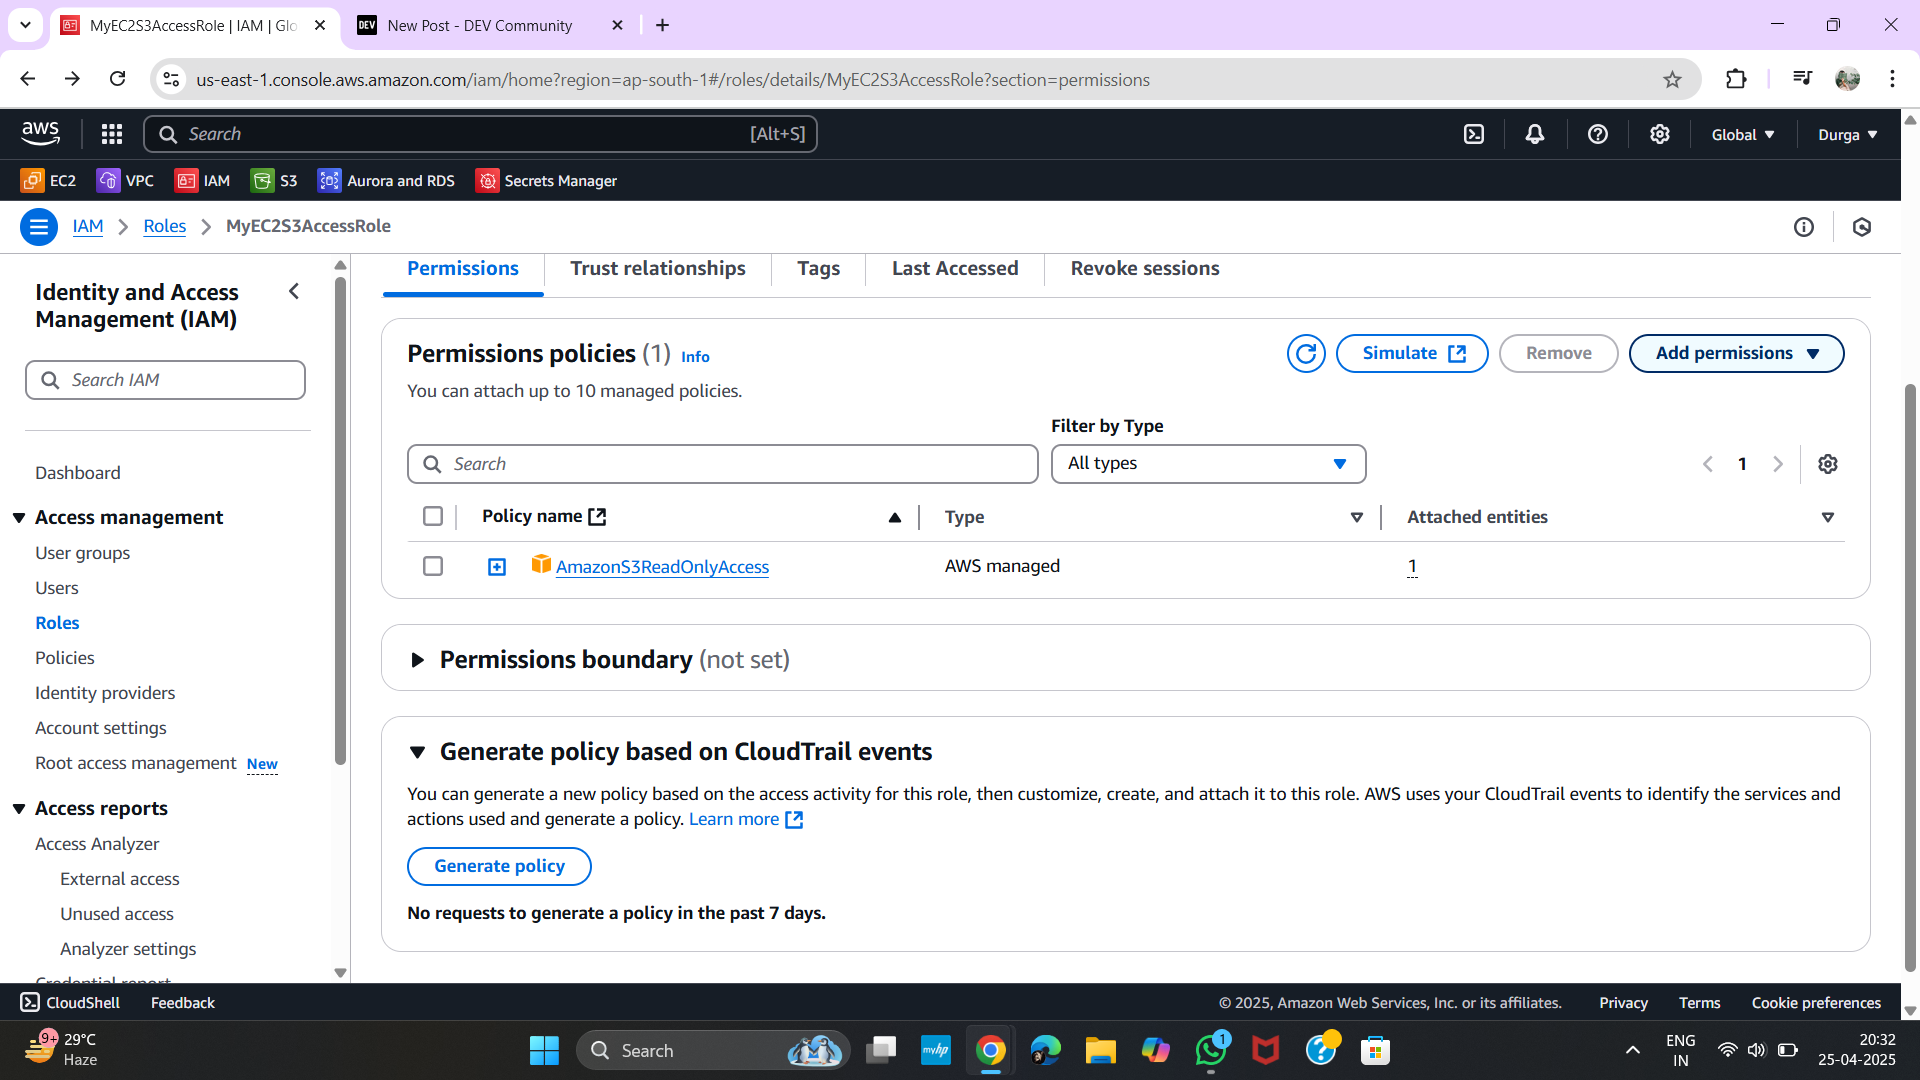Click the Simulate button
Viewport: 1920px width, 1080px height.
(x=1412, y=353)
